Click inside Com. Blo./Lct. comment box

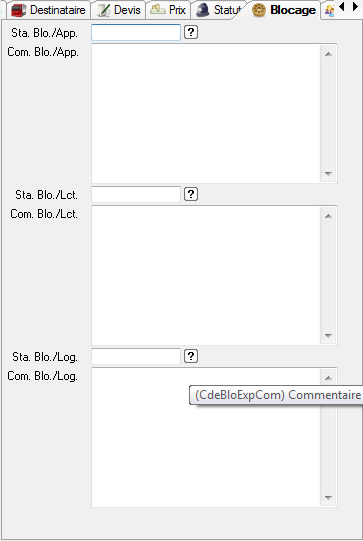[206, 275]
